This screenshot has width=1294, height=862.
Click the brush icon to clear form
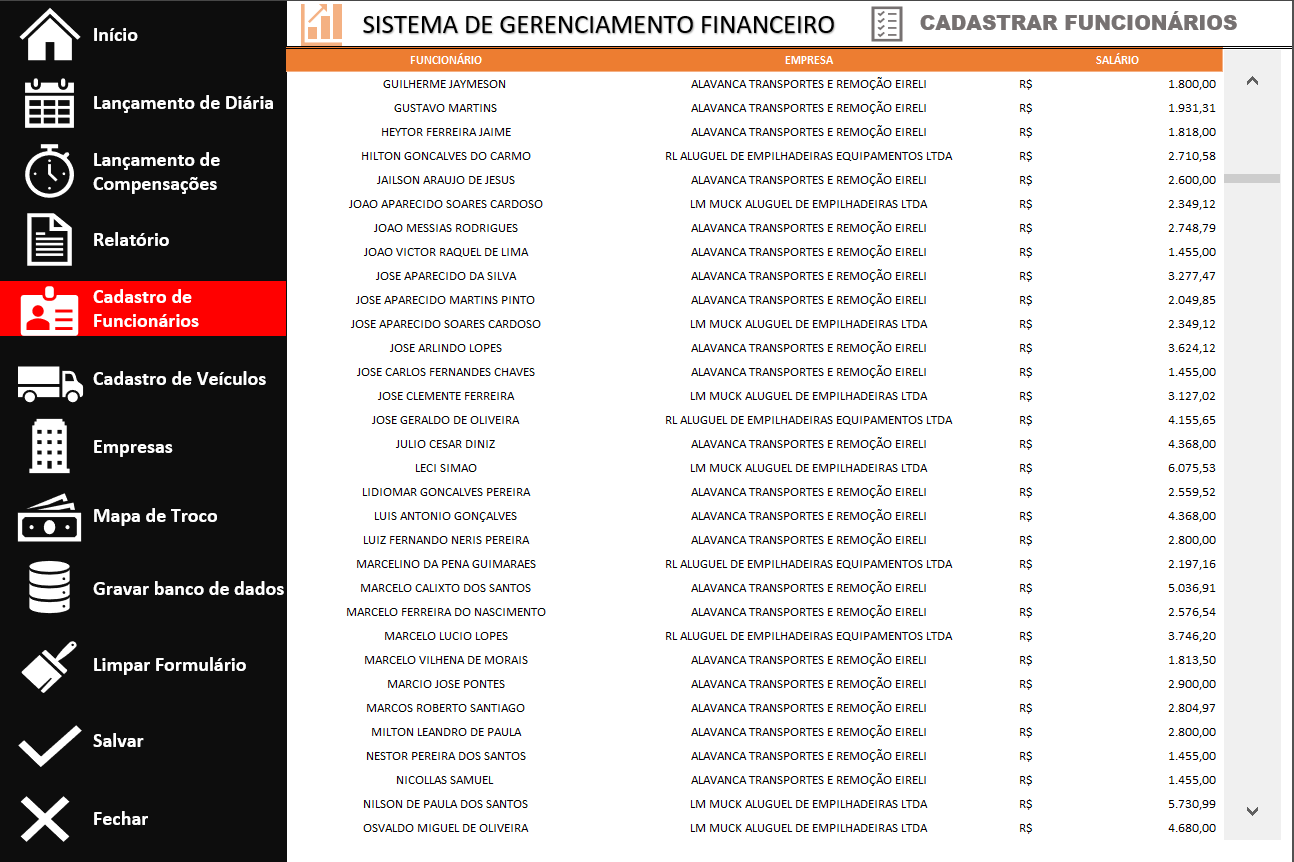(49, 666)
